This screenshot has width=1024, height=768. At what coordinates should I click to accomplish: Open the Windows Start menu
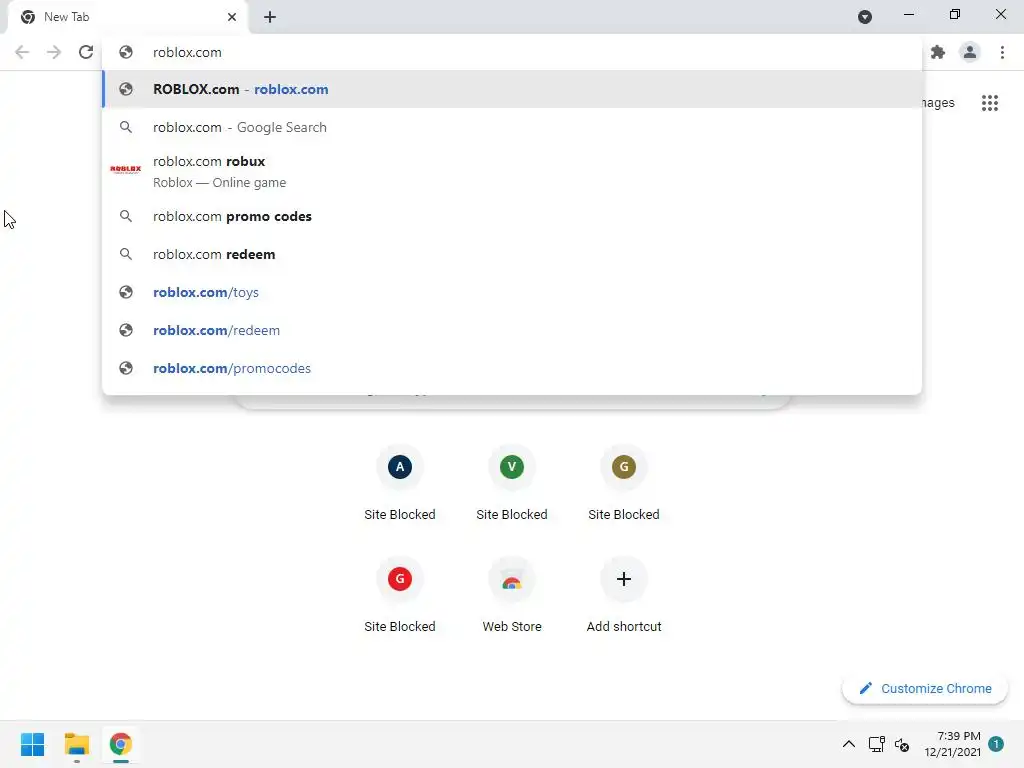pyautogui.click(x=32, y=744)
